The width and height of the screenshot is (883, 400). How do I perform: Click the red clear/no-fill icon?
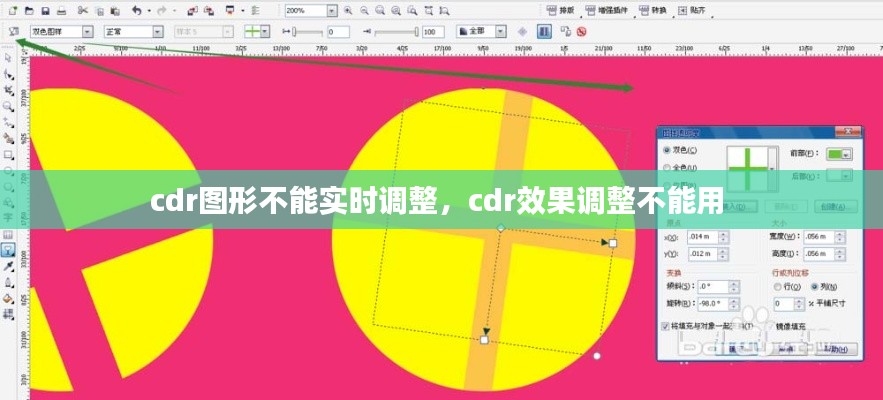[581, 32]
